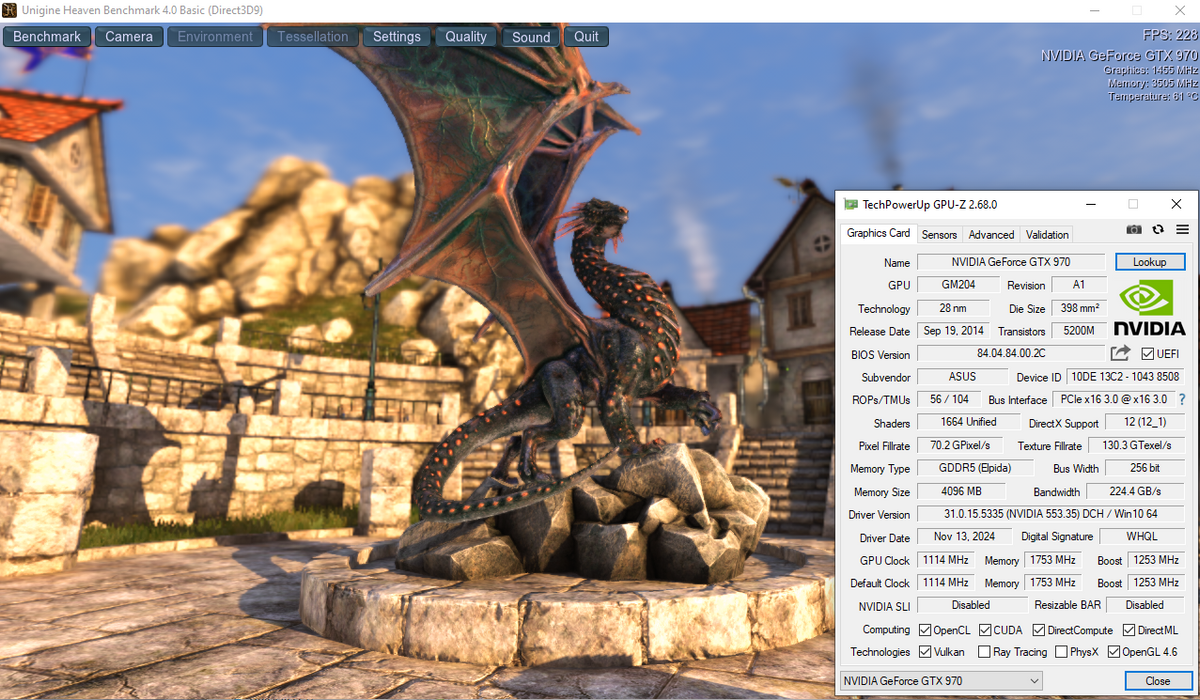Toggle the PhysX checkbox

pos(1061,652)
